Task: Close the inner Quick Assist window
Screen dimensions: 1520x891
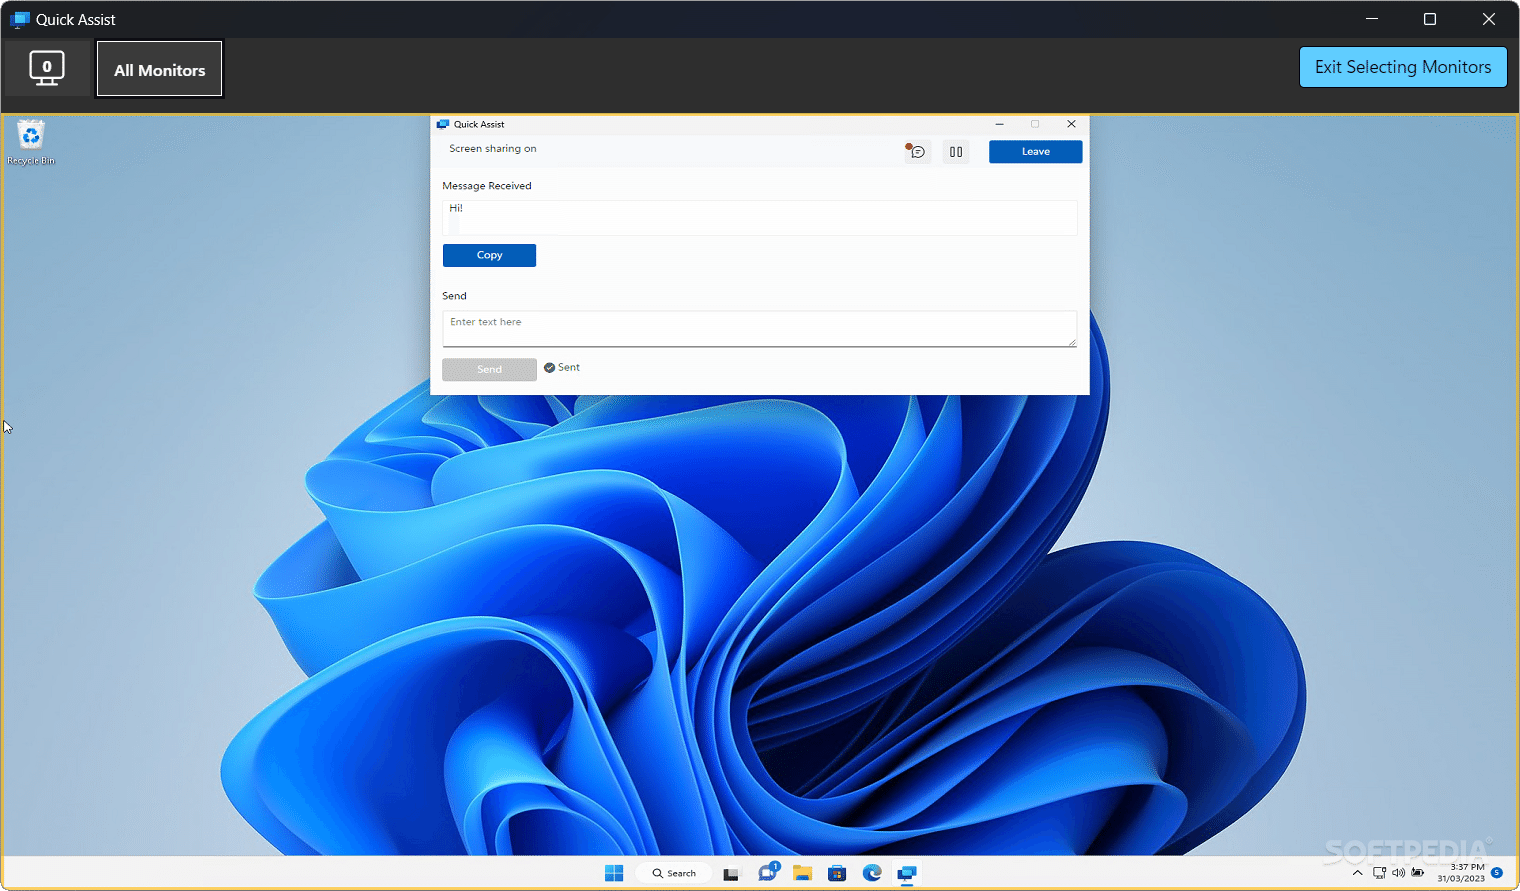Action: (x=1071, y=124)
